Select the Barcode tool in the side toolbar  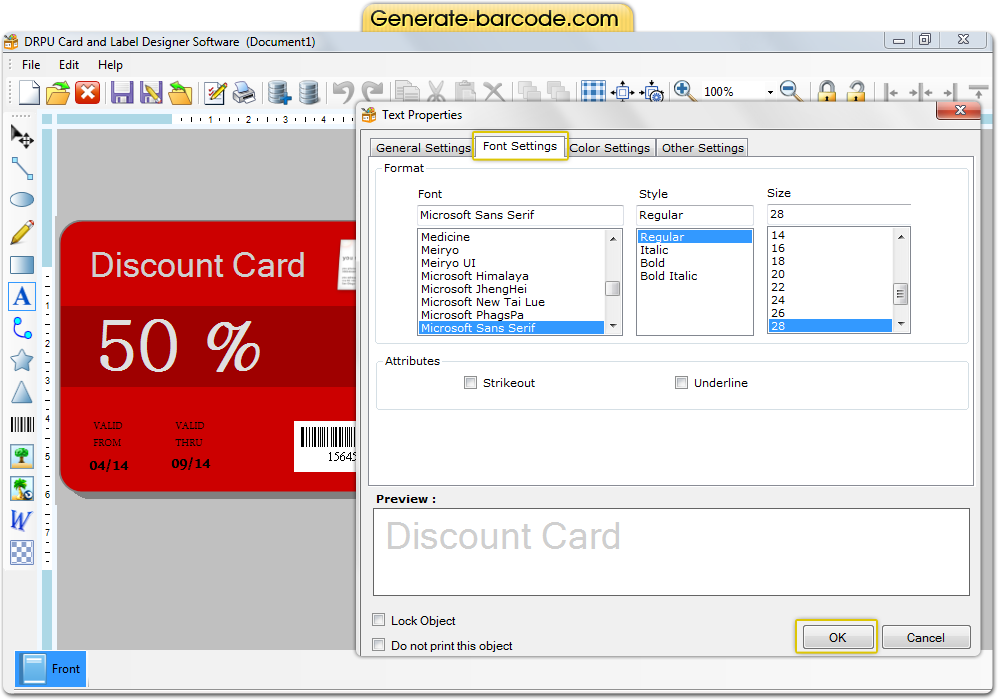tap(22, 424)
